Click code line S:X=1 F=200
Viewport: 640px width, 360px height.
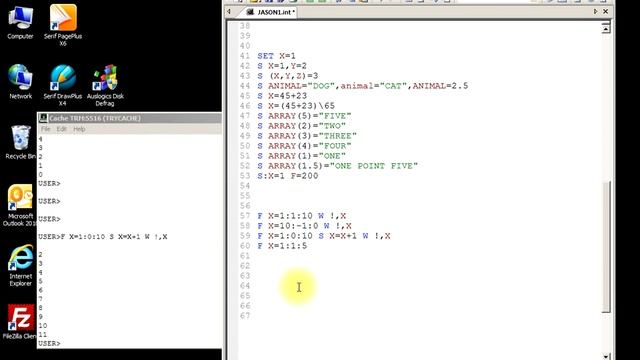(288, 176)
